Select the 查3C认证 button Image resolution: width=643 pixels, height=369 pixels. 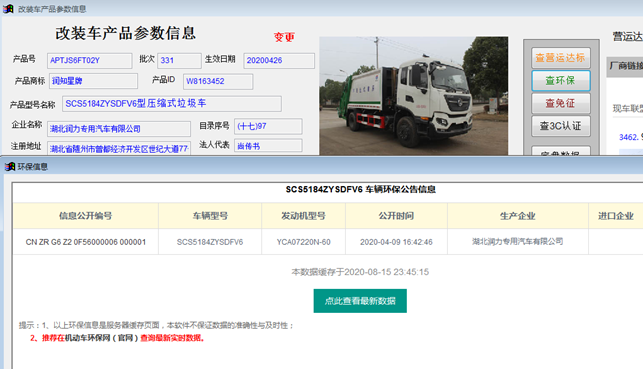coord(561,126)
